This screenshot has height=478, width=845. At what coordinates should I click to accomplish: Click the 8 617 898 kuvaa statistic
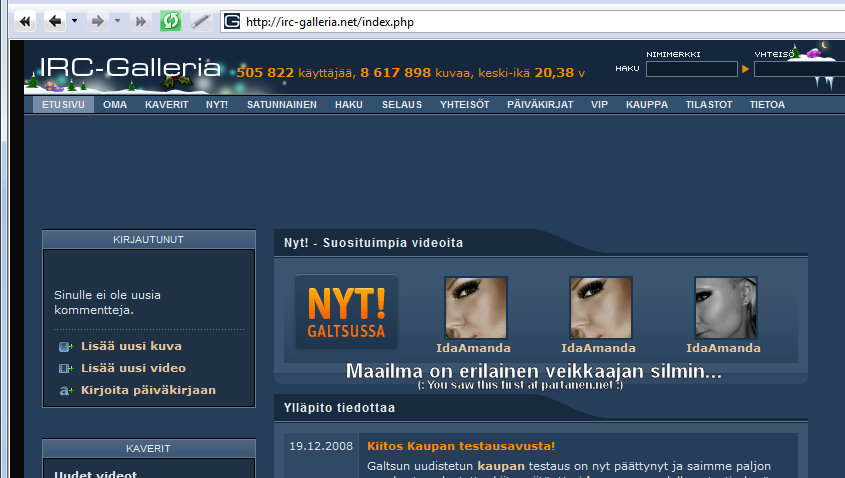tap(417, 73)
